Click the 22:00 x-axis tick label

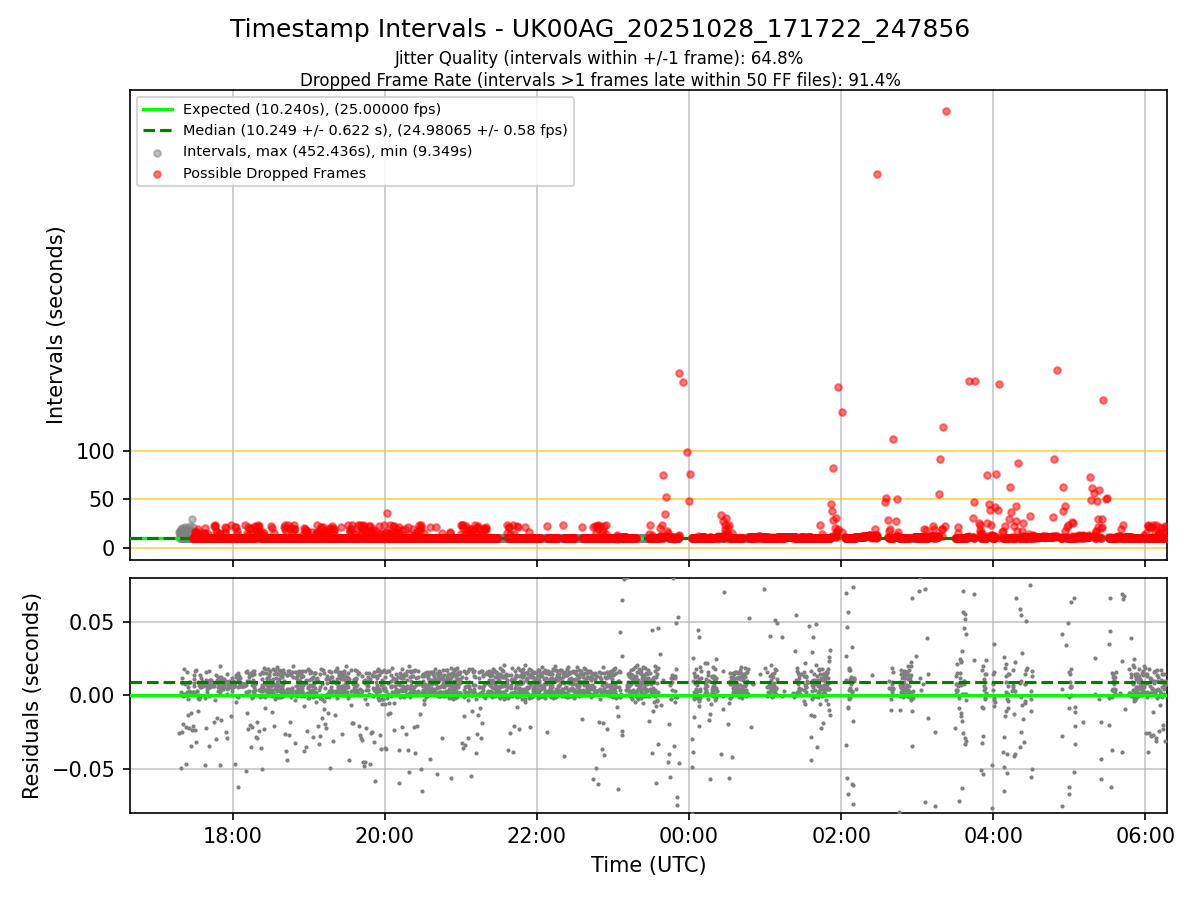tap(537, 834)
